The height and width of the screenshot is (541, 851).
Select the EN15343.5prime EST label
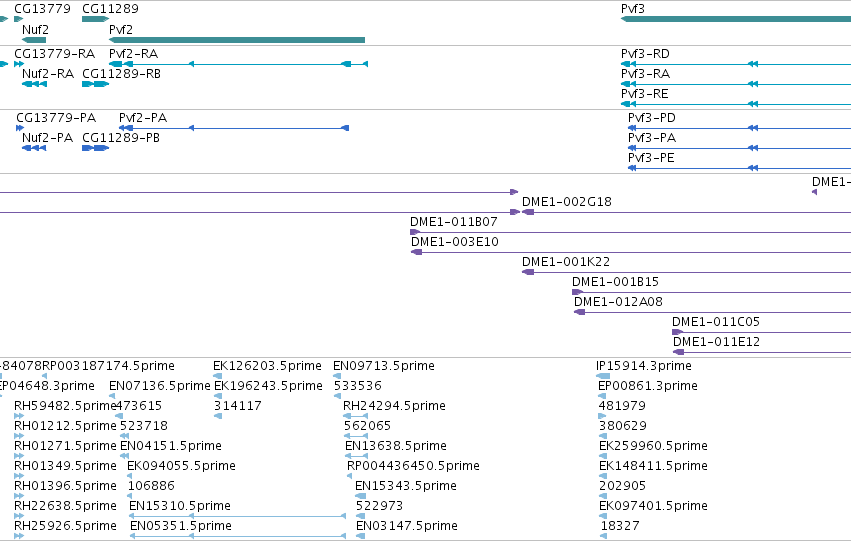point(406,487)
